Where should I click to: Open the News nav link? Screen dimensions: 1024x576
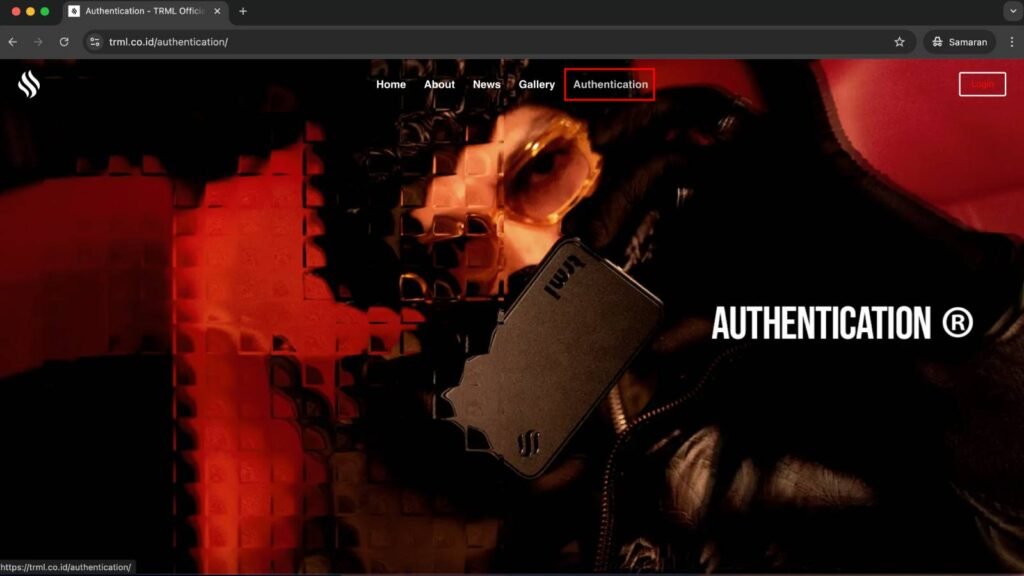pyautogui.click(x=487, y=84)
